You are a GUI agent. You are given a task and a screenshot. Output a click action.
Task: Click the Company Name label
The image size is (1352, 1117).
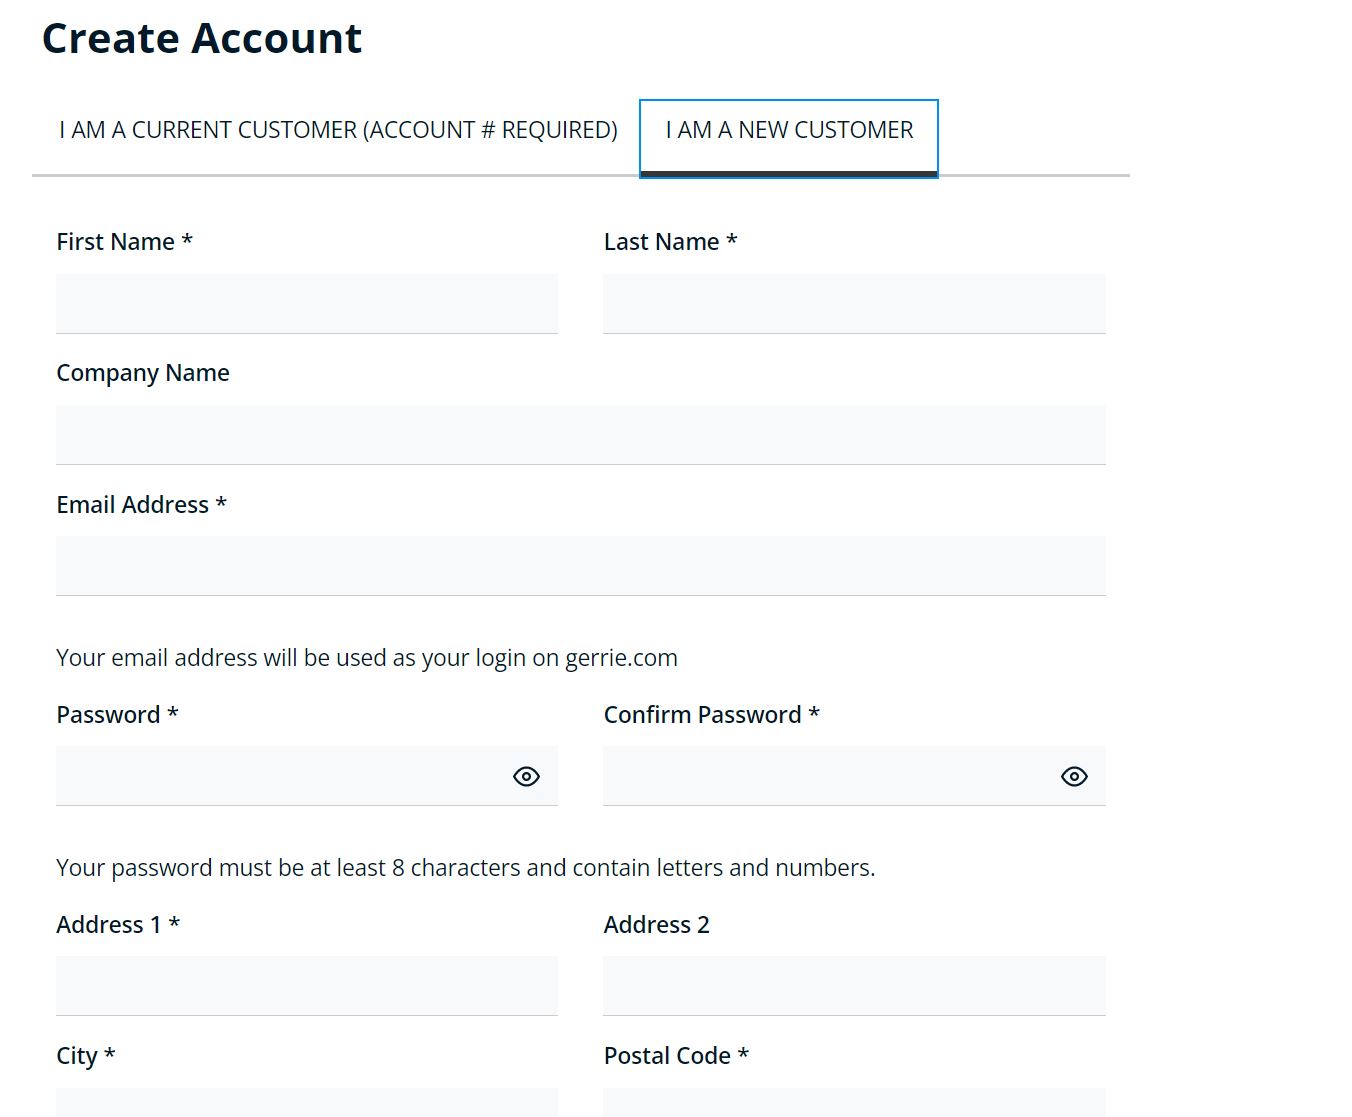tap(143, 373)
